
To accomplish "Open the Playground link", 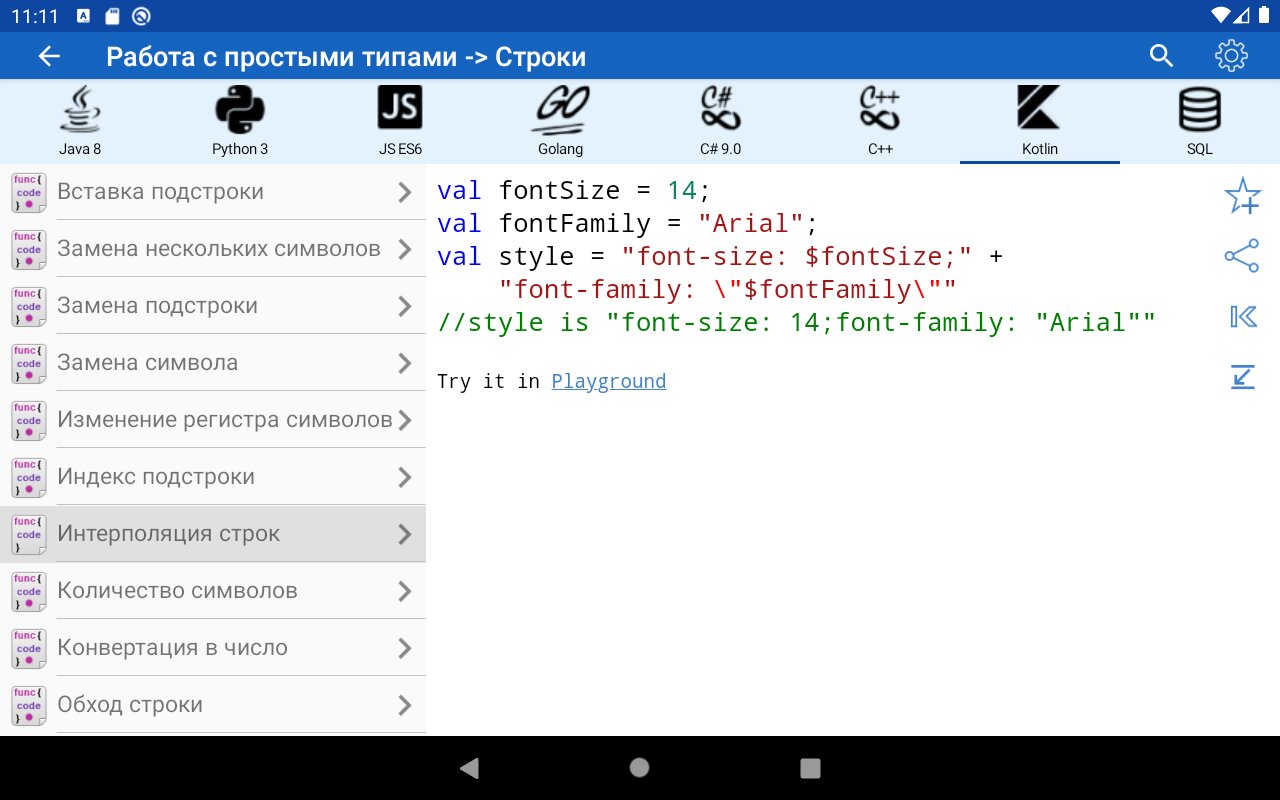I will click(609, 381).
